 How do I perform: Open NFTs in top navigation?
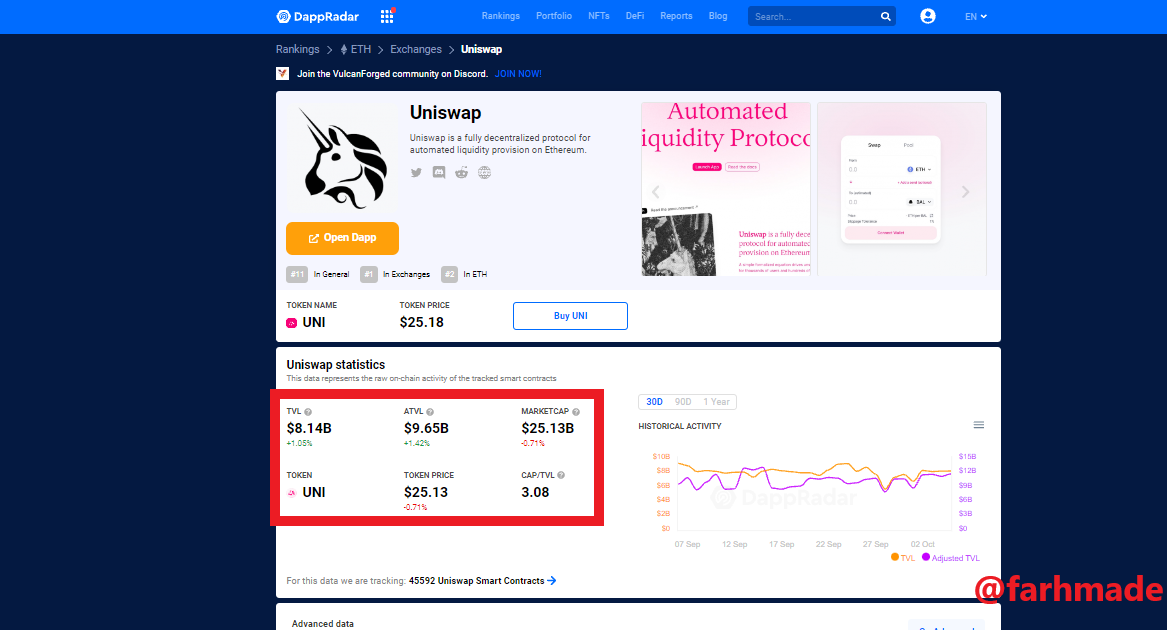point(598,16)
